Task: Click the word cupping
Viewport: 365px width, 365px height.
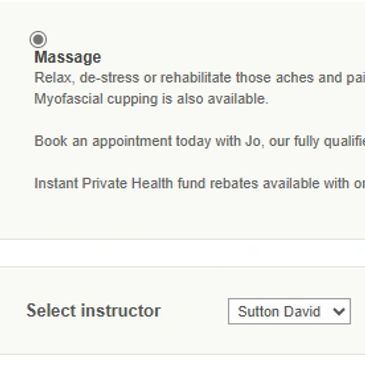Action: (132, 100)
